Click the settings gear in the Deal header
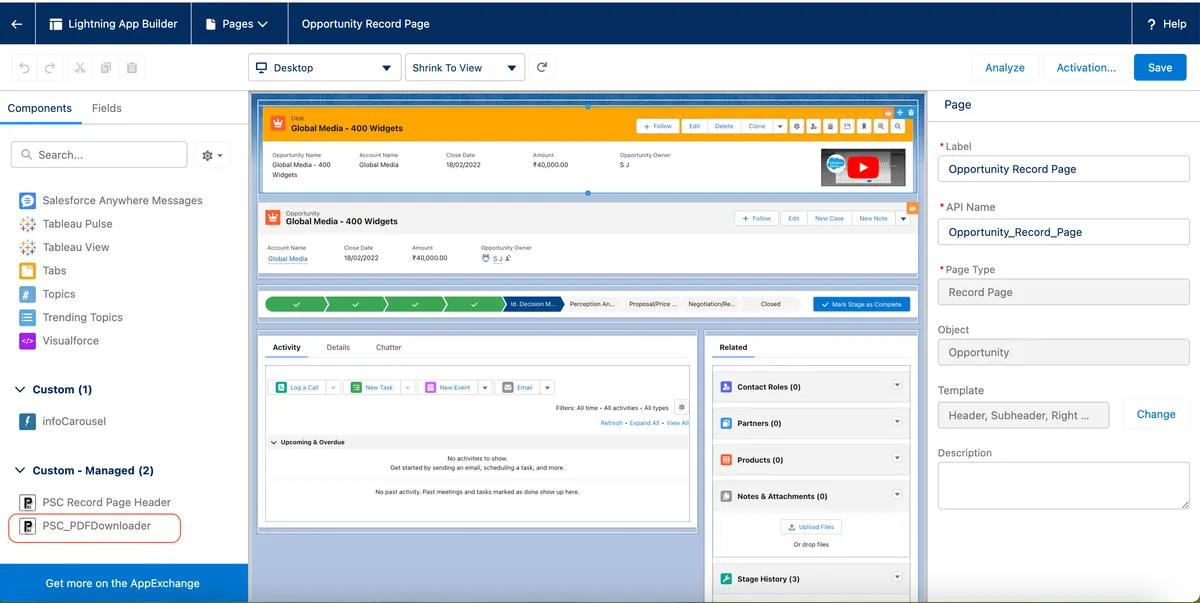This screenshot has width=1200, height=603. [797, 126]
